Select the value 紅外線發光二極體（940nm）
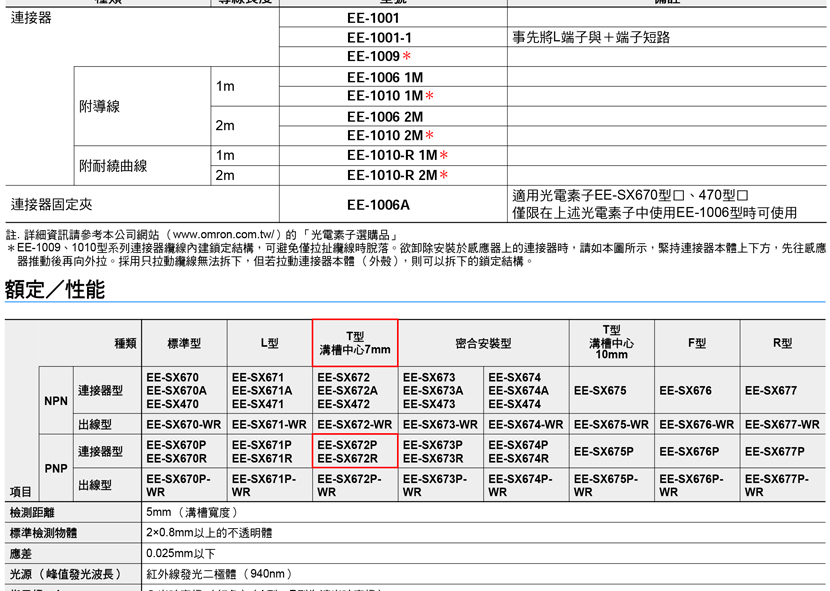 click(x=220, y=574)
